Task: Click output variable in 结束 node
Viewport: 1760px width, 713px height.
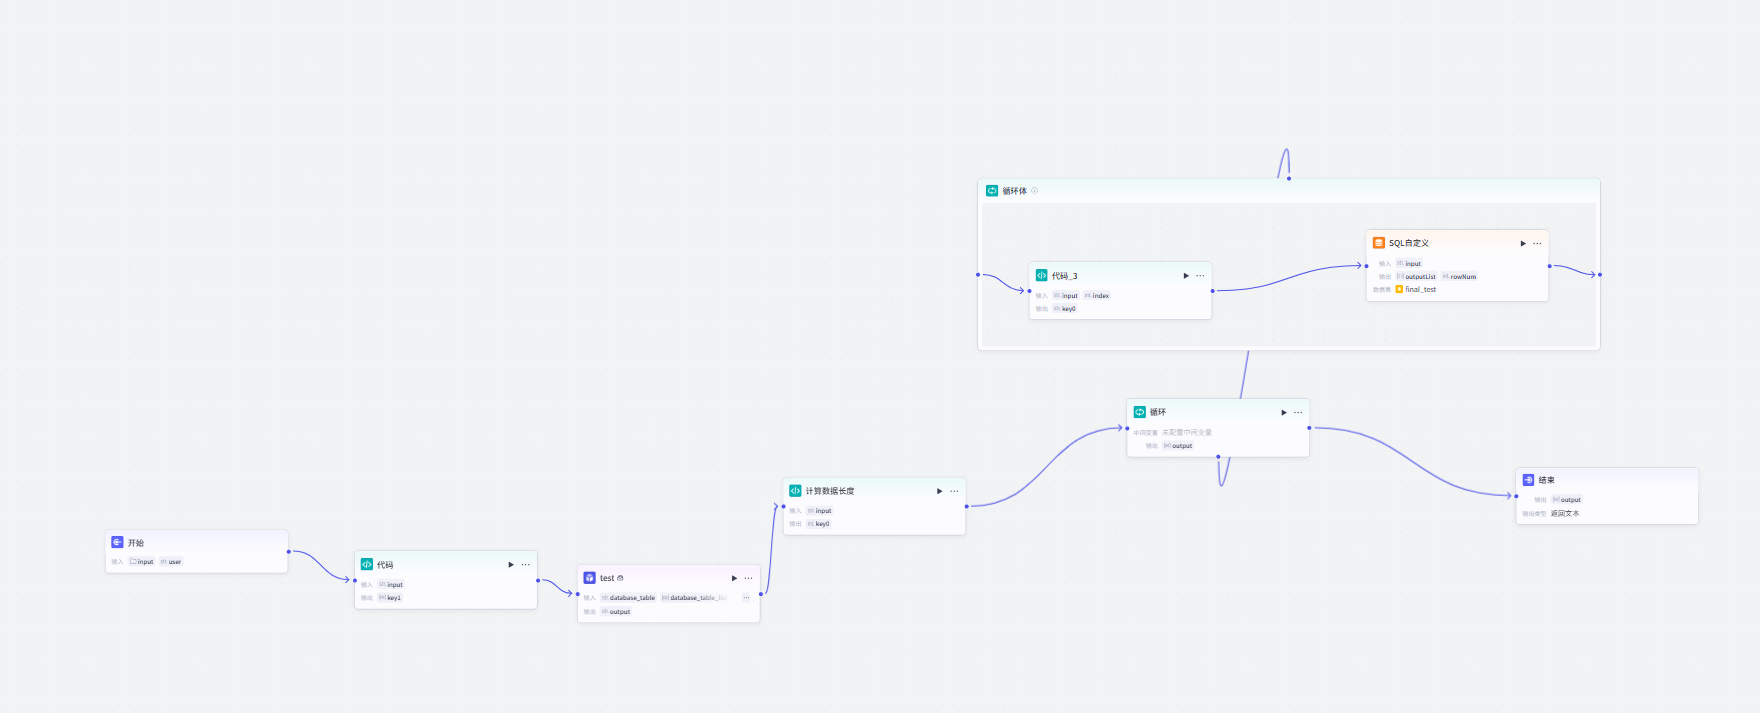Action: 1567,500
